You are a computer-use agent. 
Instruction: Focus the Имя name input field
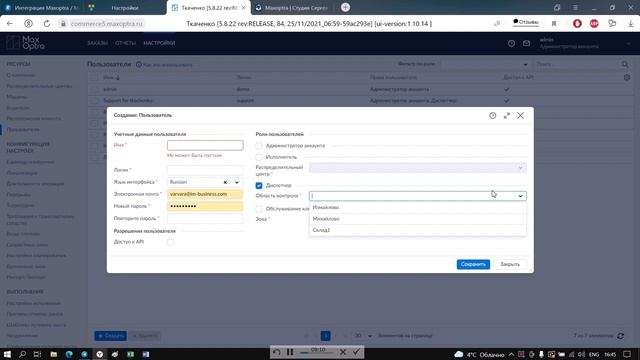[x=205, y=145]
